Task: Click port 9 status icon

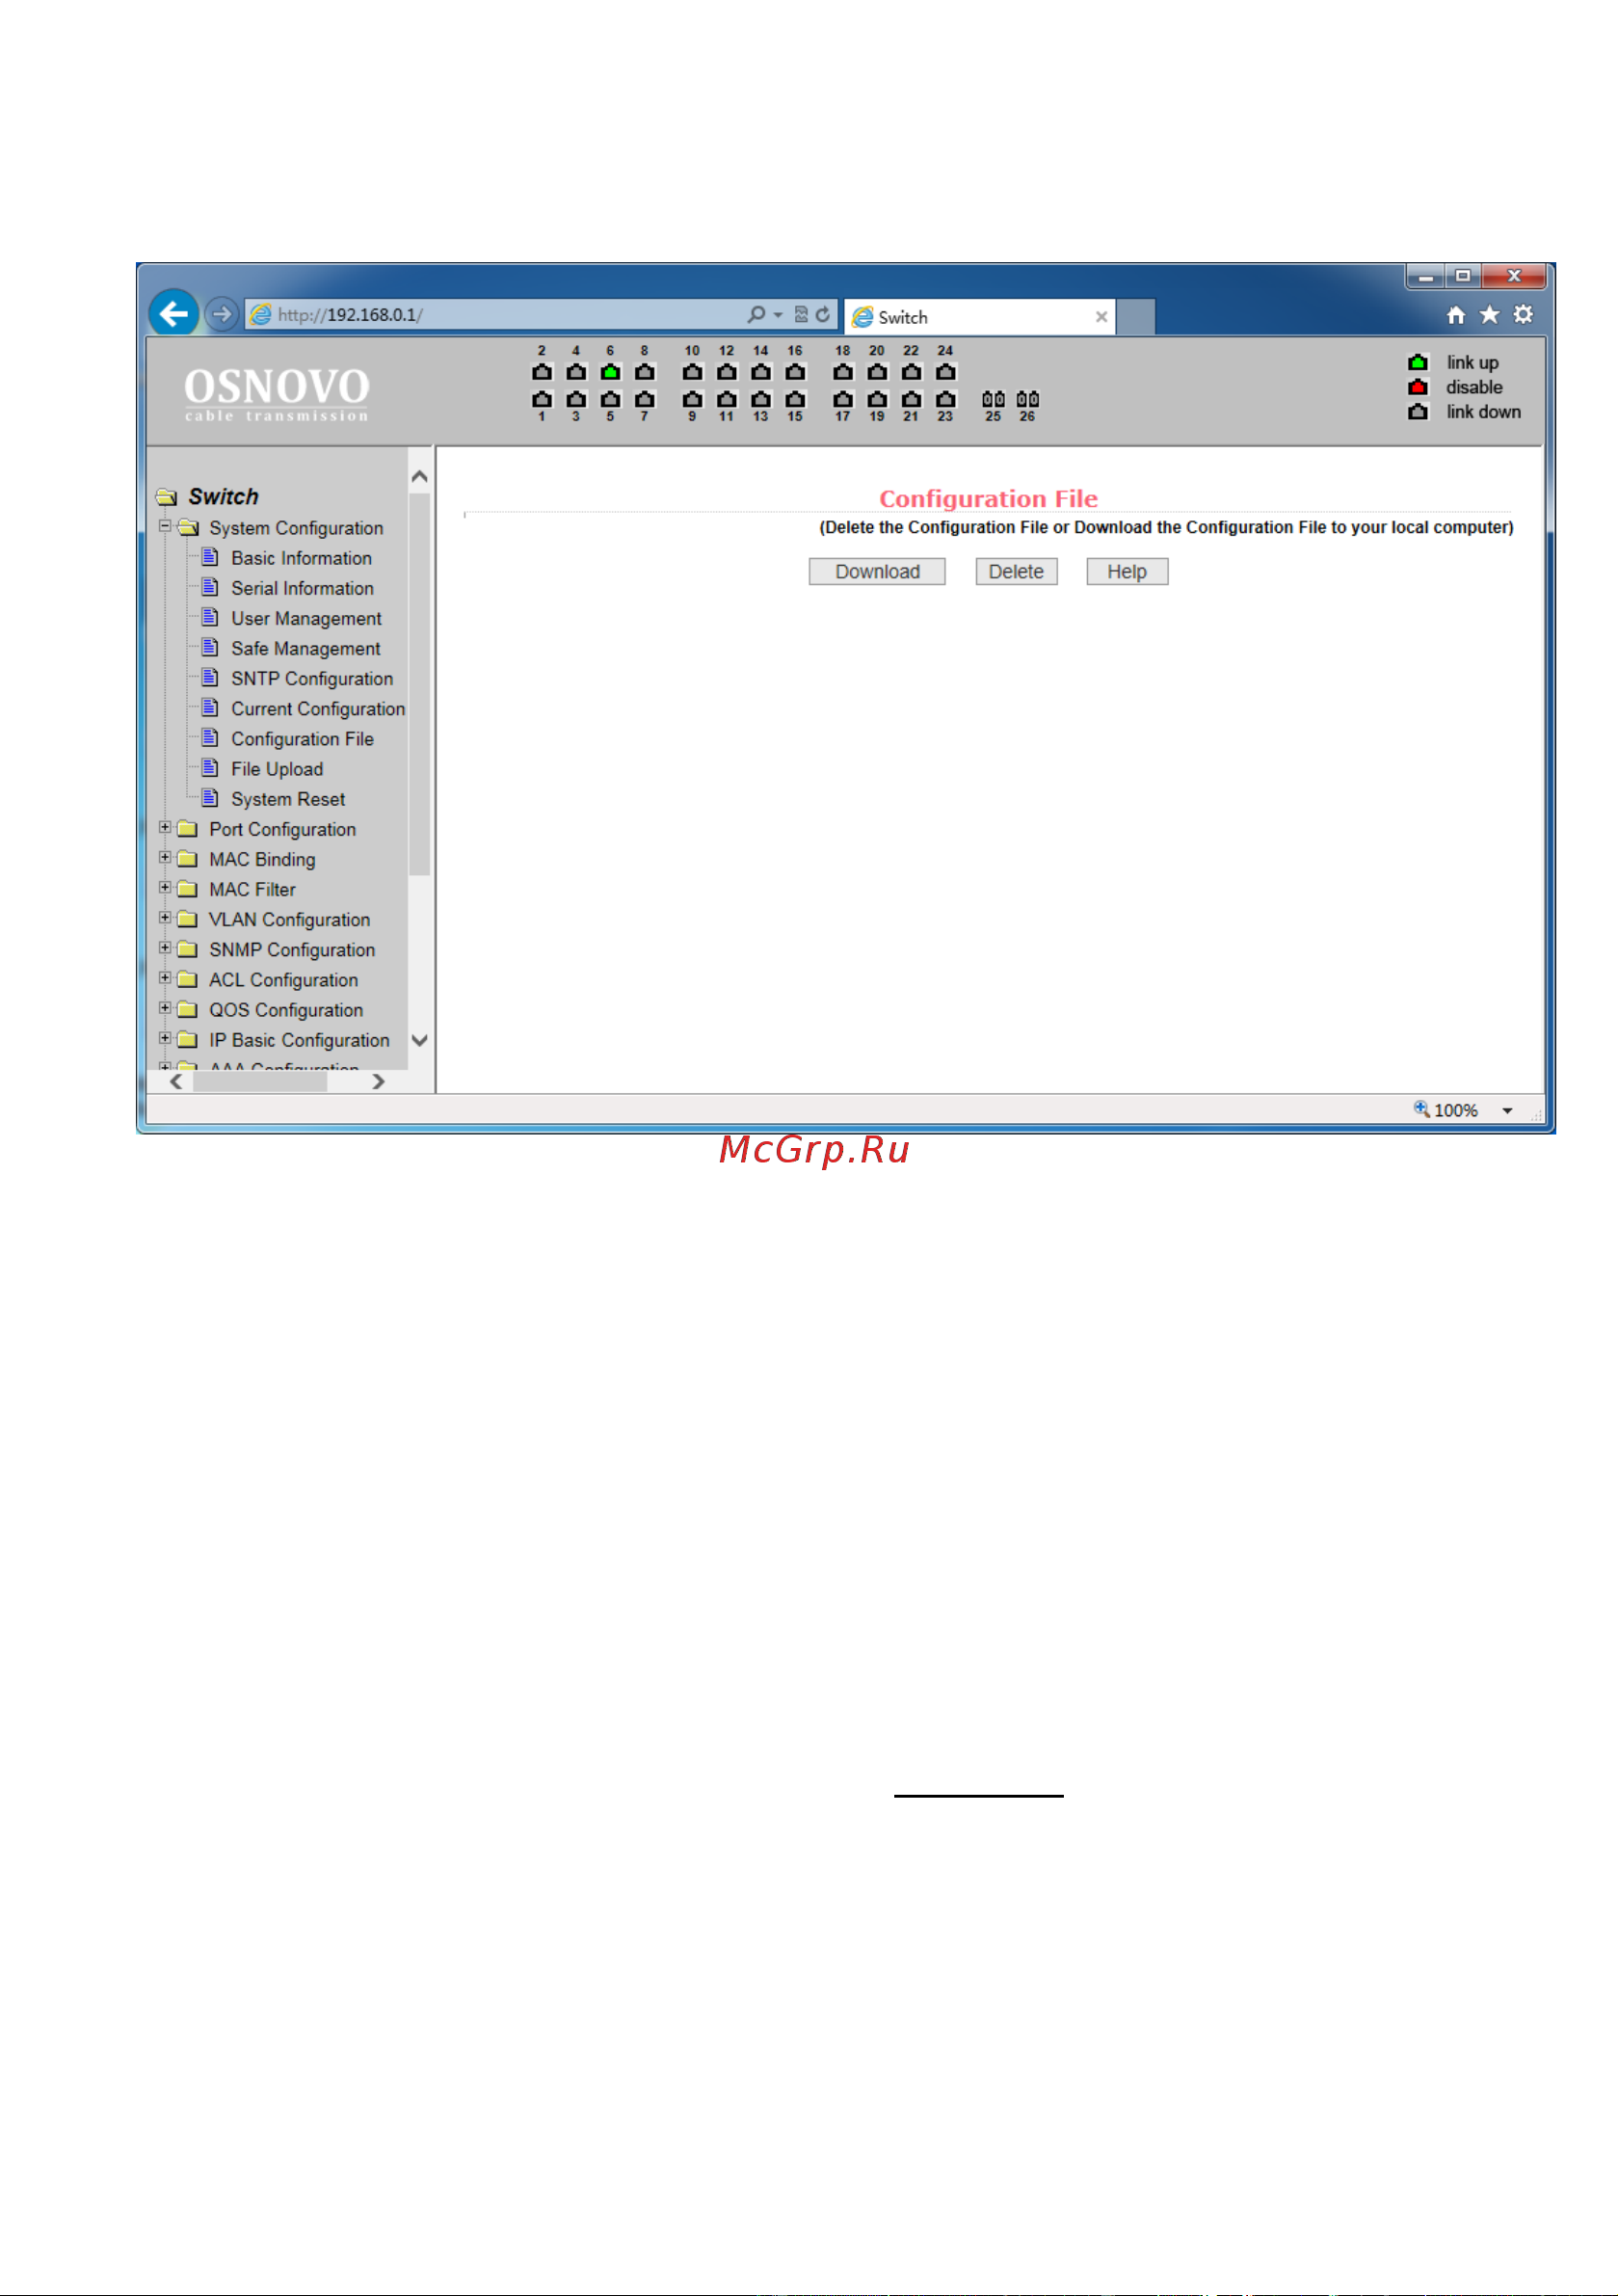Action: [692, 399]
